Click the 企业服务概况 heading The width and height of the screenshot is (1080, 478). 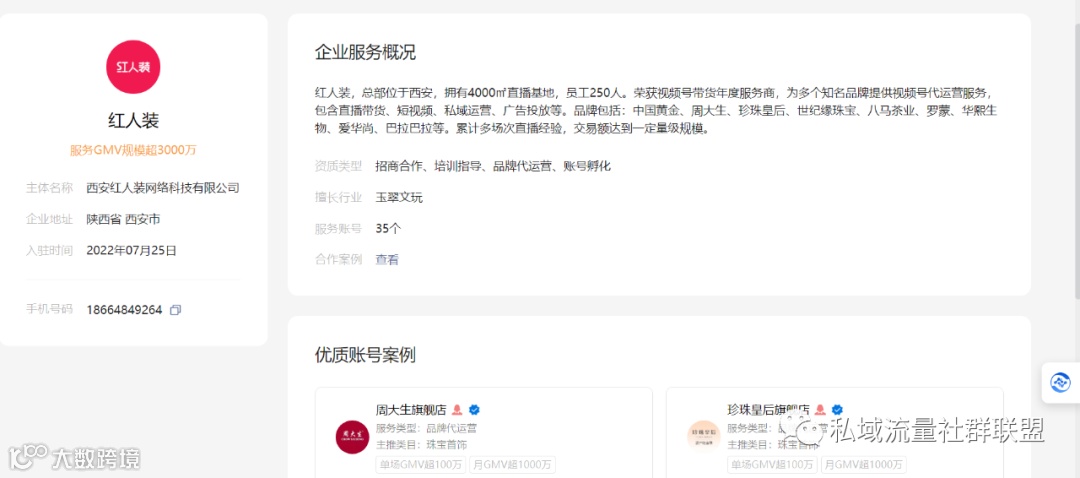tap(365, 52)
